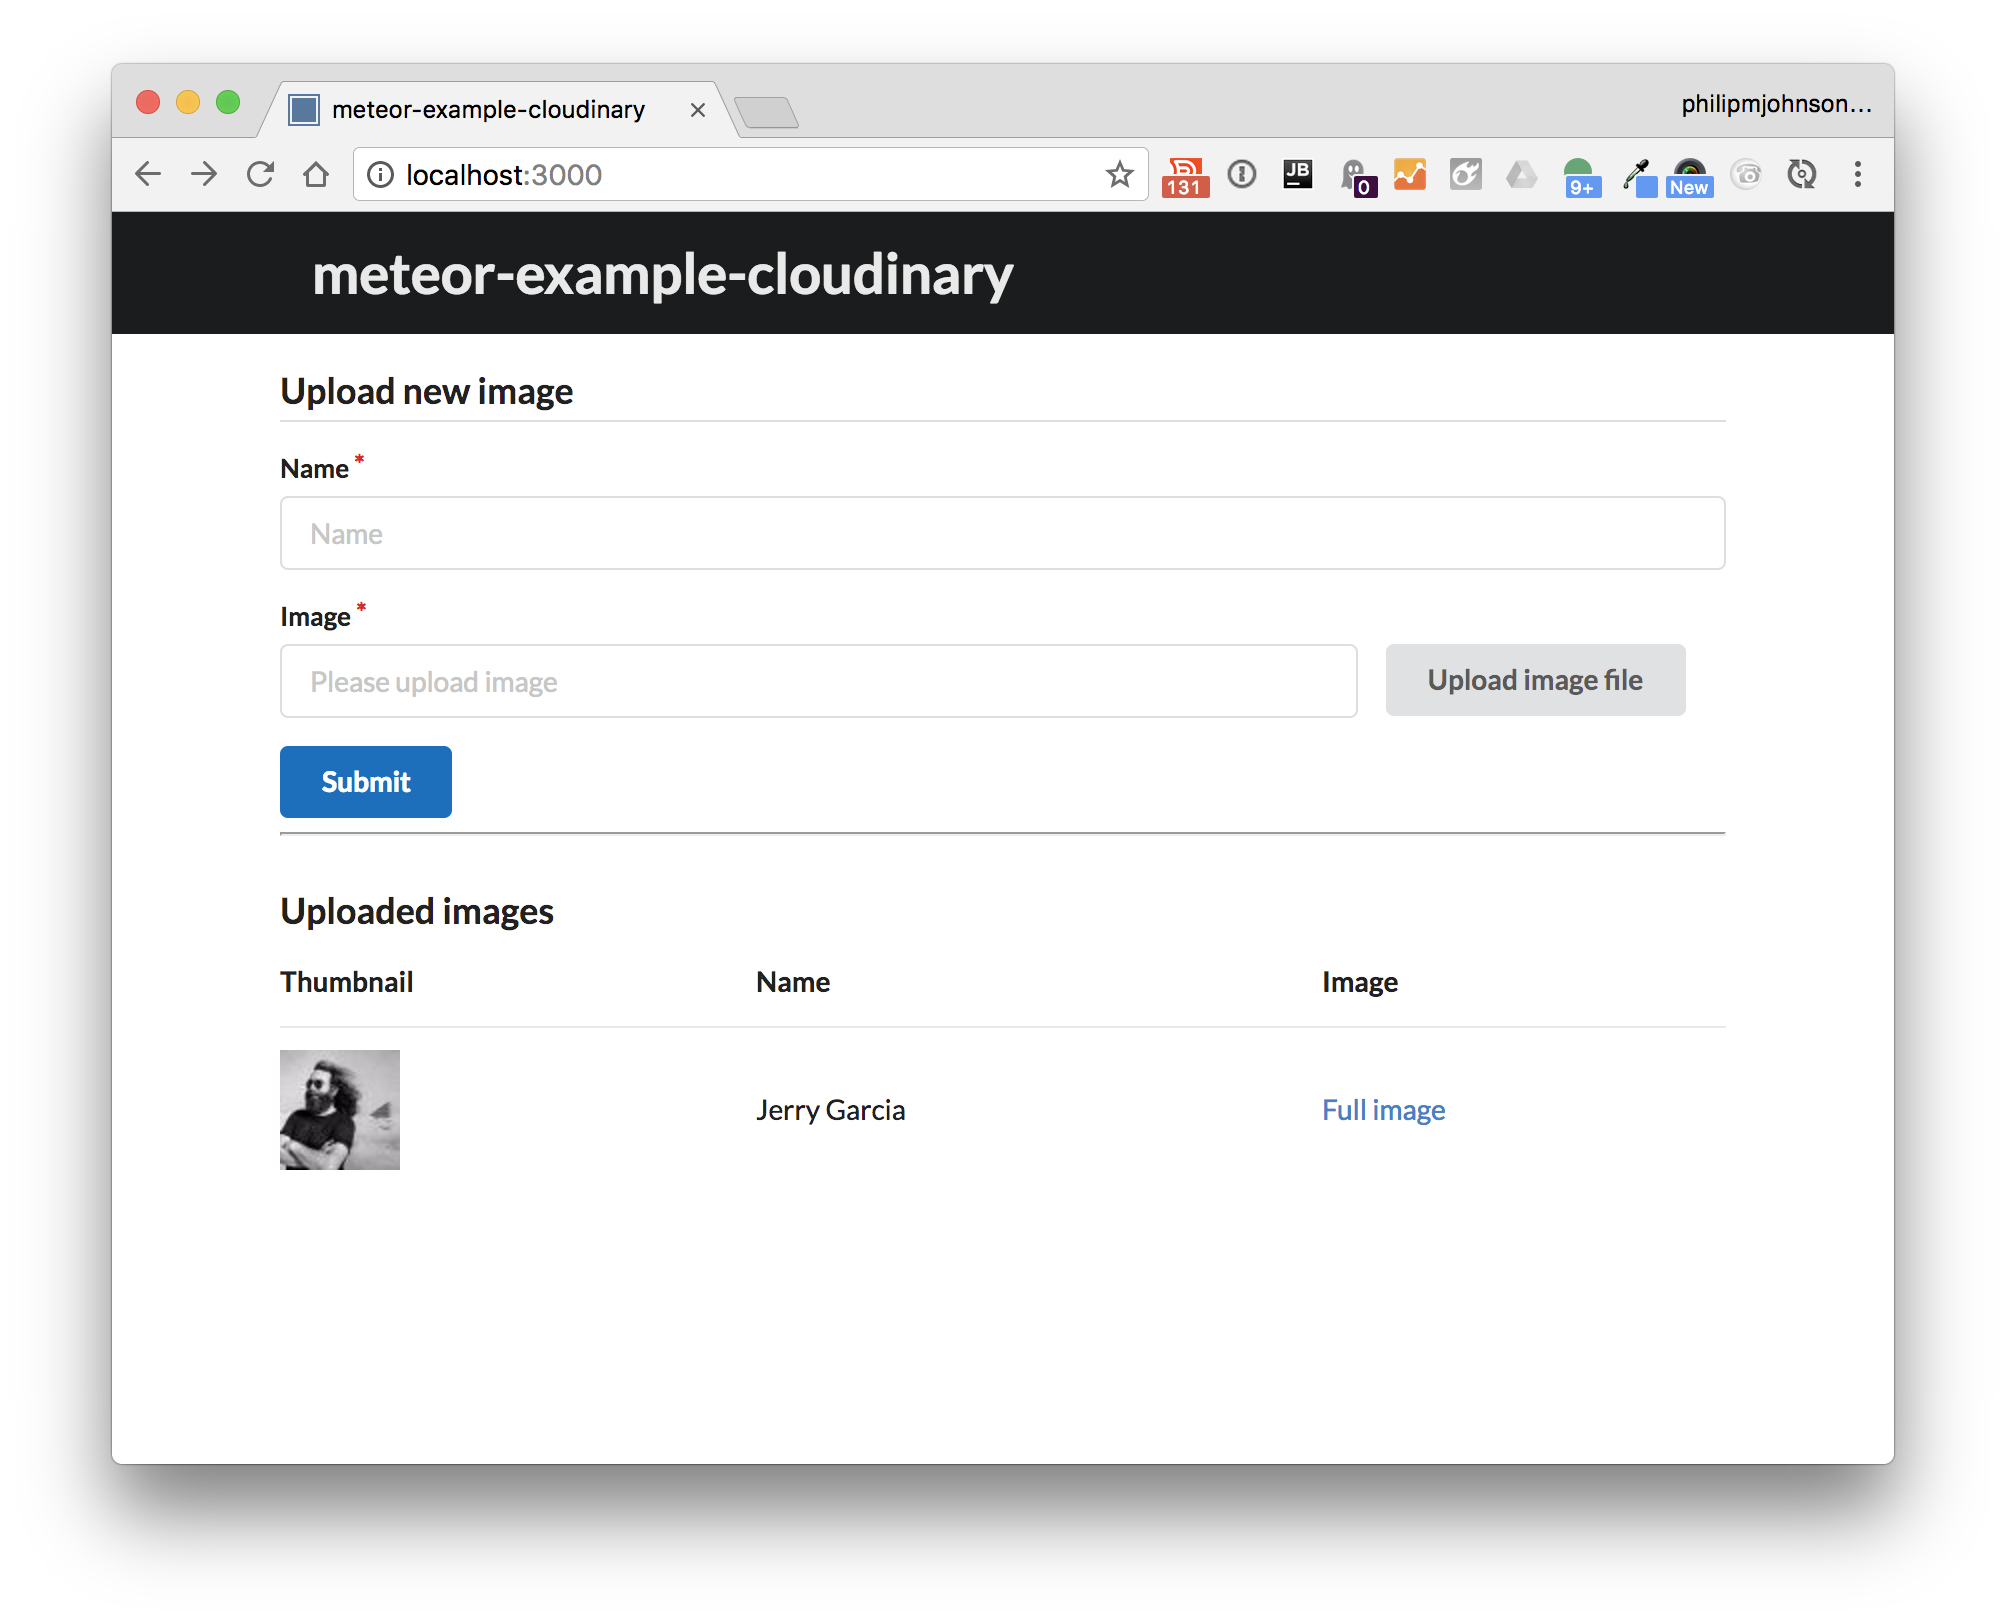Image resolution: width=2006 pixels, height=1624 pixels.
Task: Click the browser reload button
Action: (x=260, y=175)
